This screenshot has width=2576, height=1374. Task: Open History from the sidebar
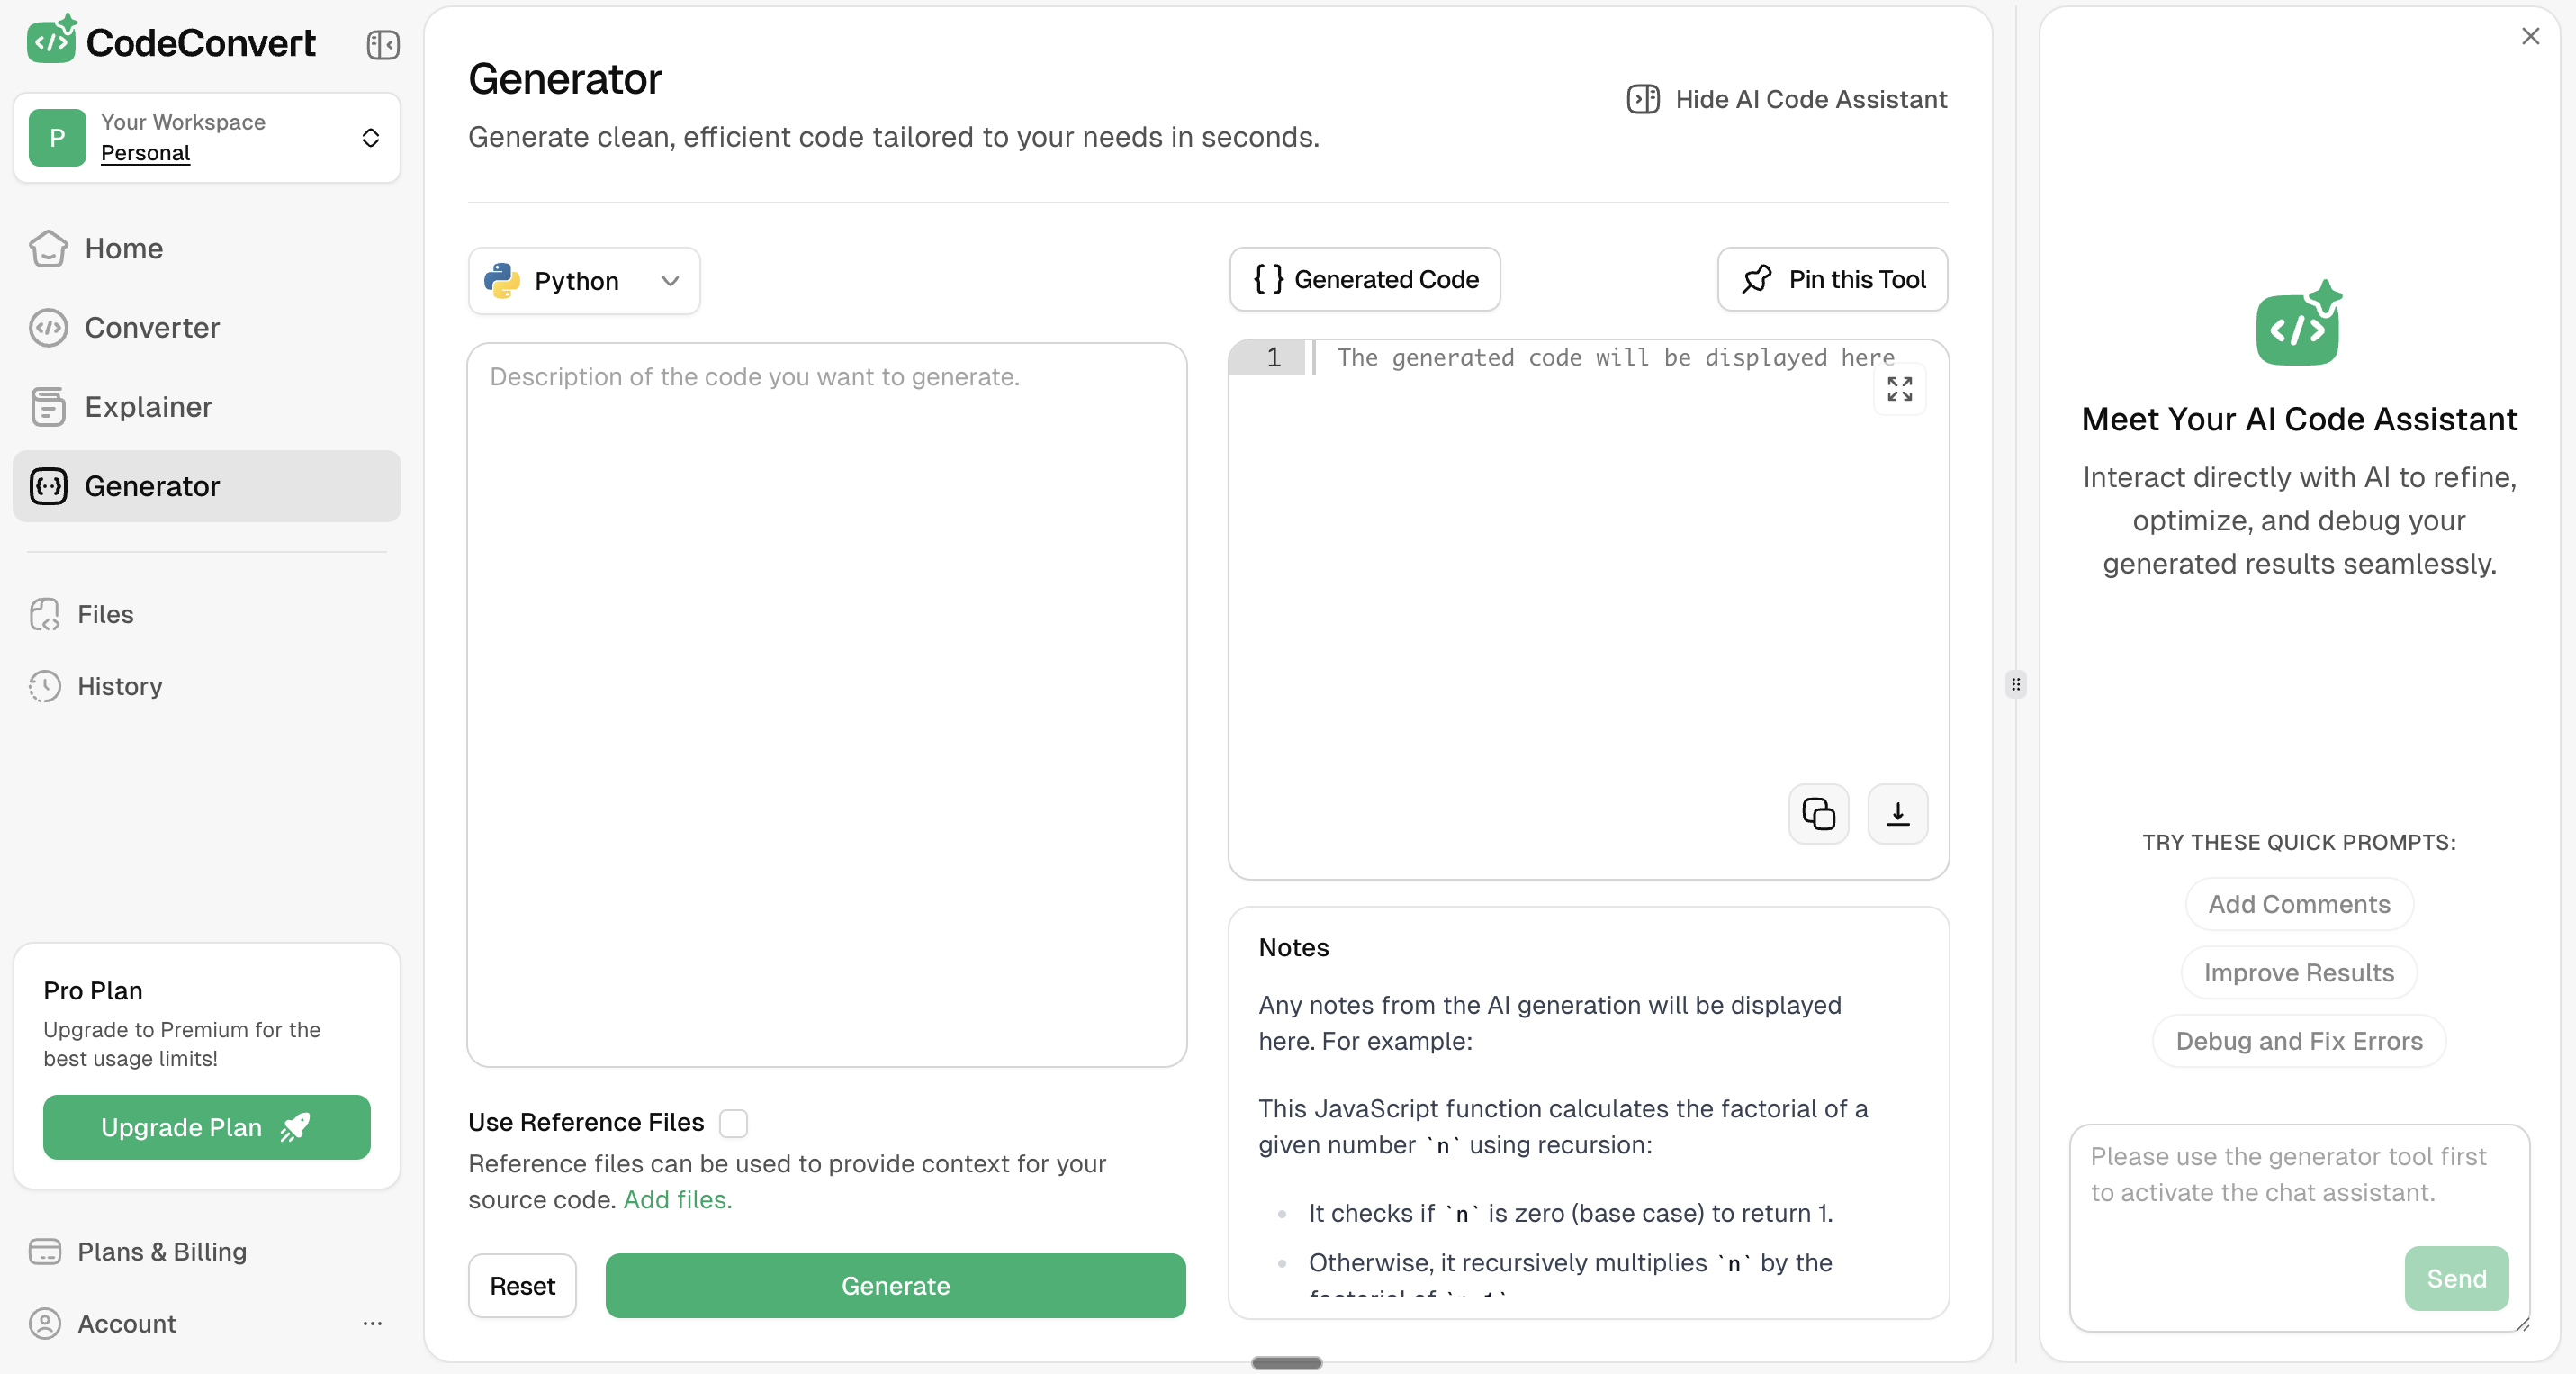(x=119, y=686)
